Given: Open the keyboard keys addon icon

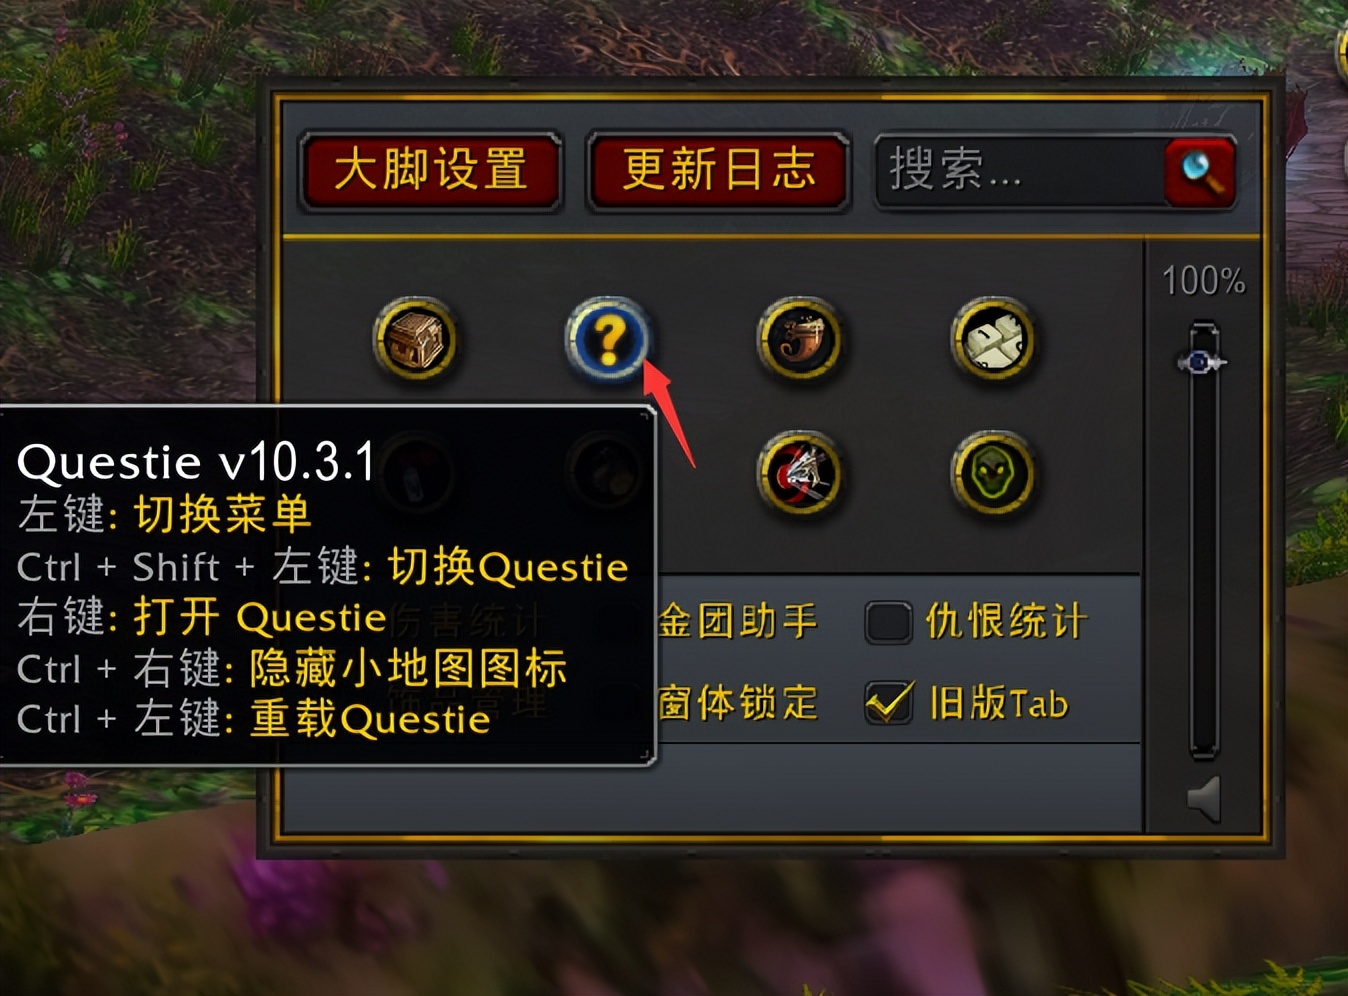Looking at the screenshot, I should (992, 340).
